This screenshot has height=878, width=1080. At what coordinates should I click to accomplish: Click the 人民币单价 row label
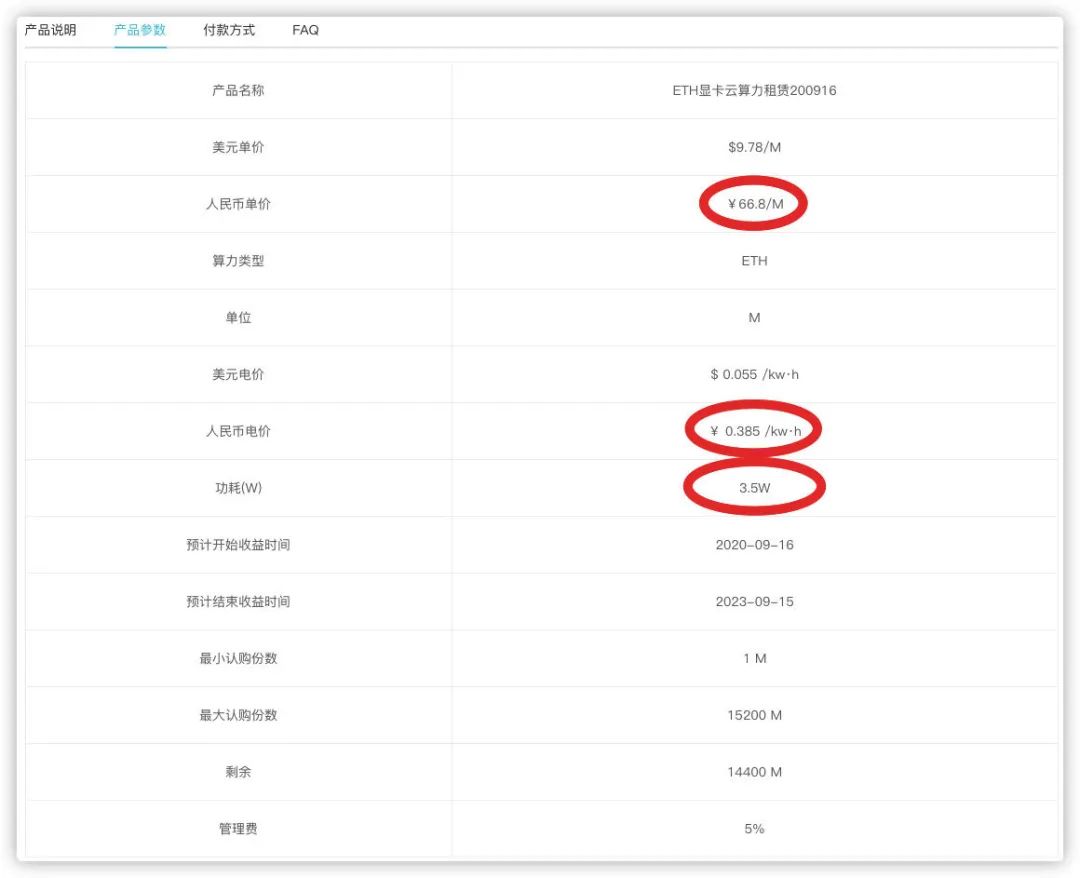click(x=238, y=204)
